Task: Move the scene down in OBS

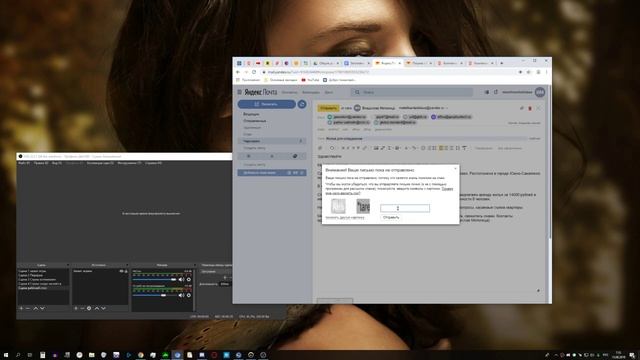Action: [x=42, y=308]
